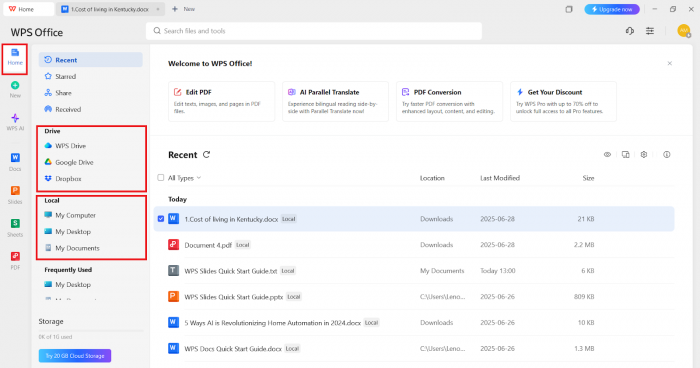Toggle the eye visibility icon above file list
The image size is (700, 368).
(607, 155)
